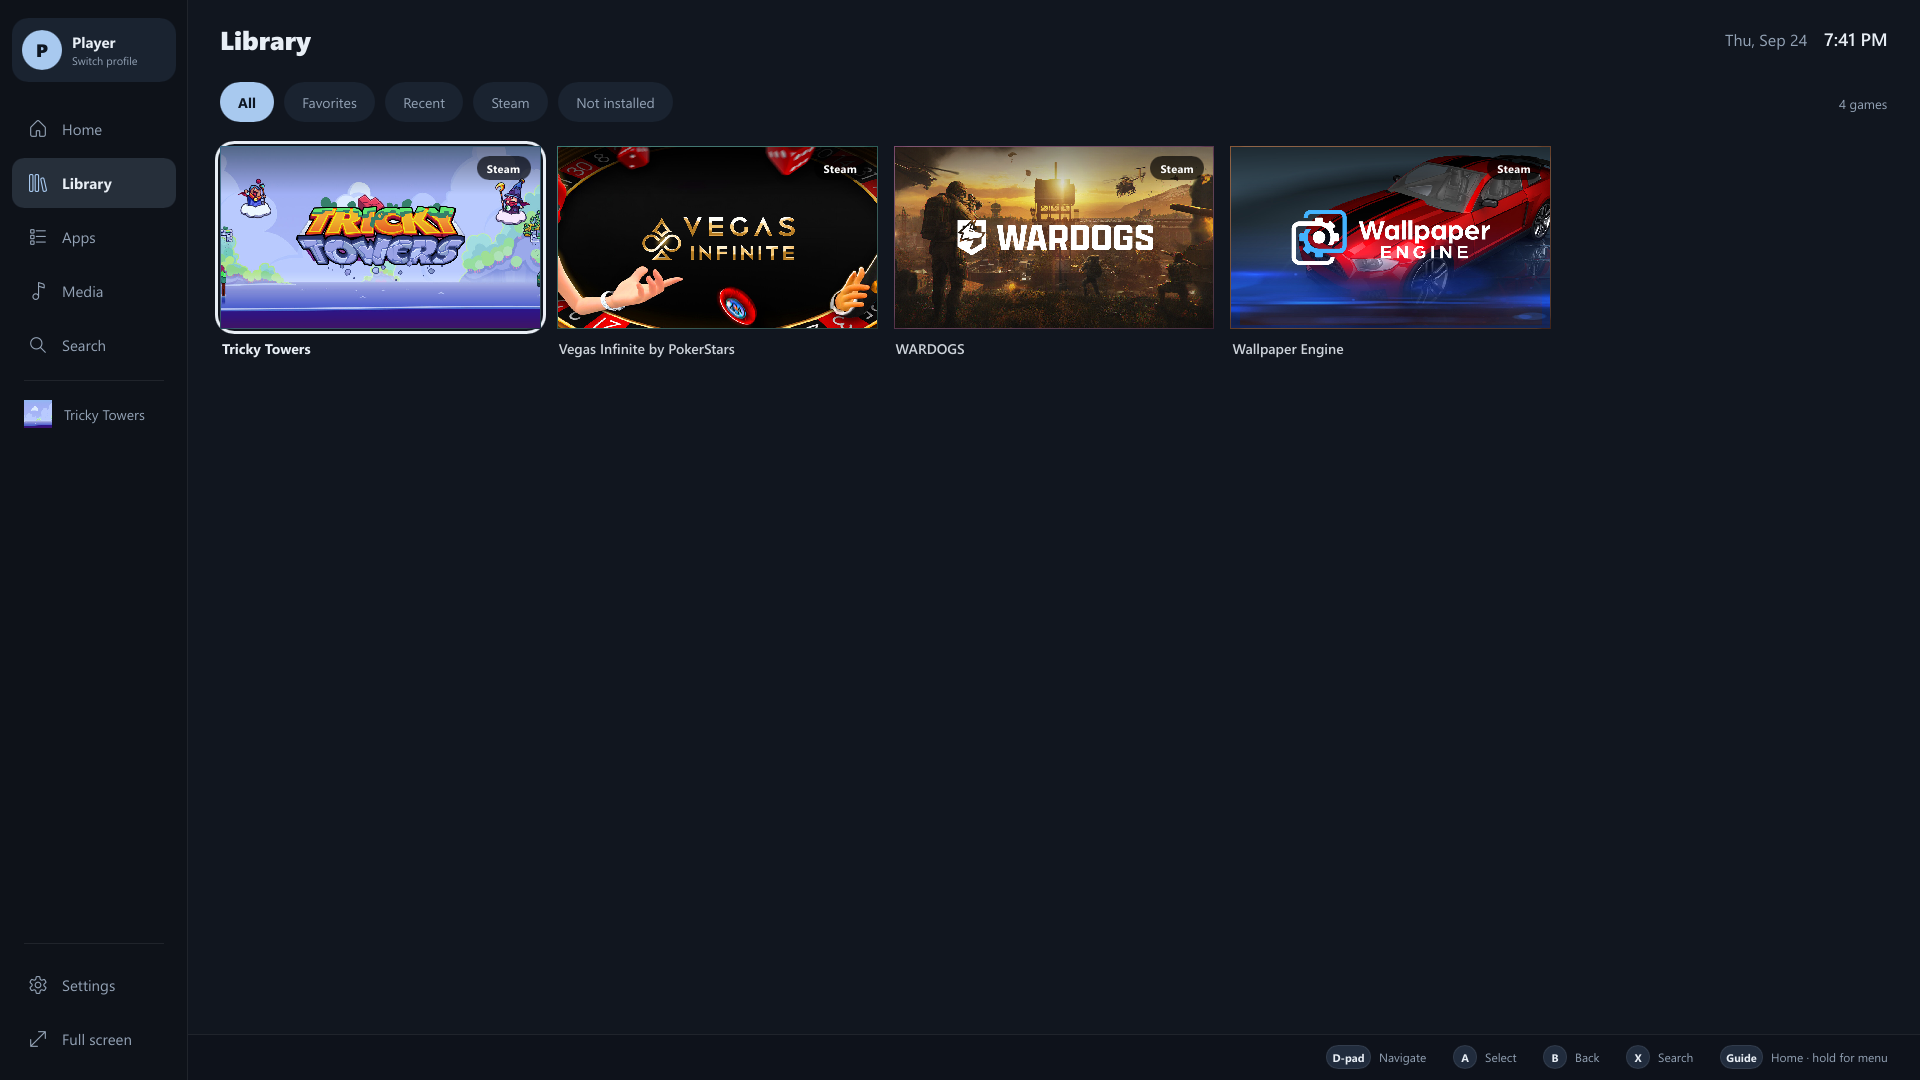Open the WARDOGS game thumbnail
This screenshot has height=1080, width=1920.
coord(1054,237)
